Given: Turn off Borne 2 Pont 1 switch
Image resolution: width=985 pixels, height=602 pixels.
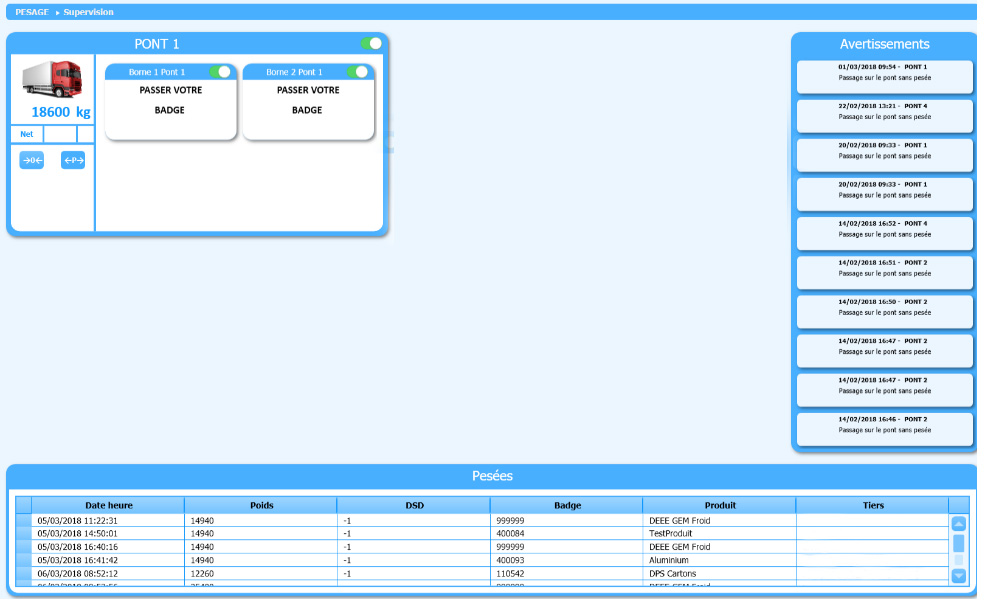Looking at the screenshot, I should click(357, 72).
